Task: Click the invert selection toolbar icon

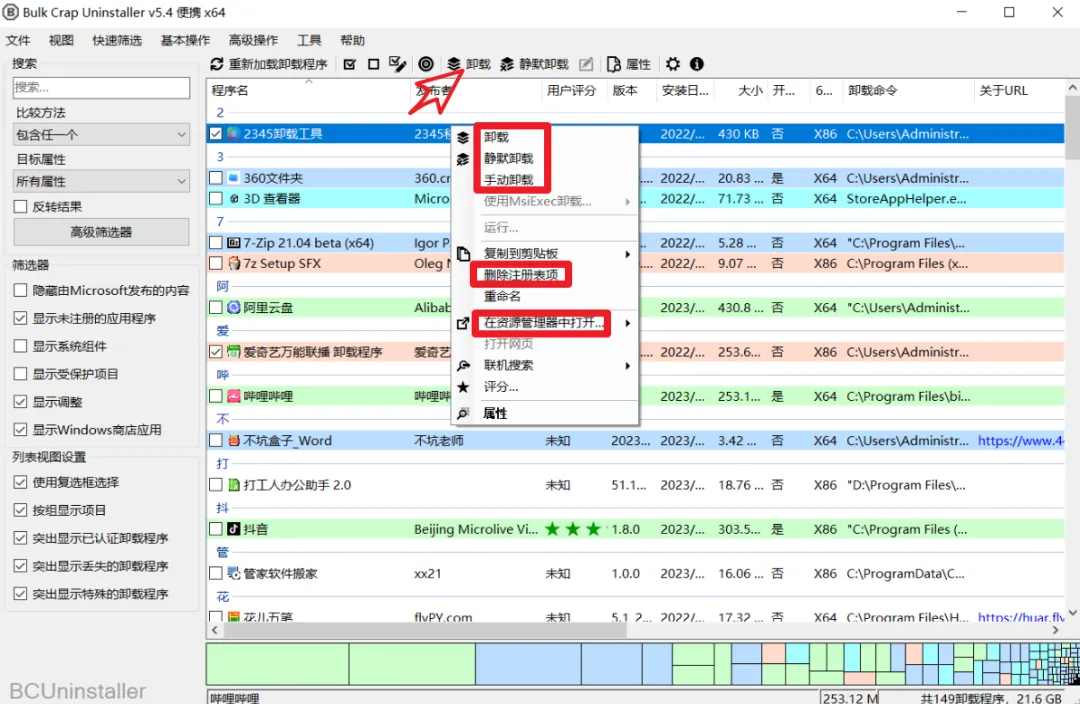Action: [x=397, y=64]
